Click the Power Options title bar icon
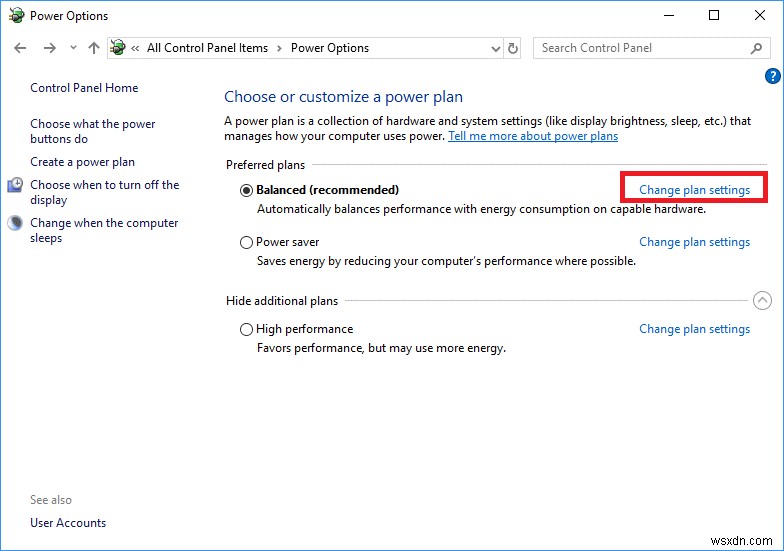Screen dimensions: 784x551 tap(16, 16)
